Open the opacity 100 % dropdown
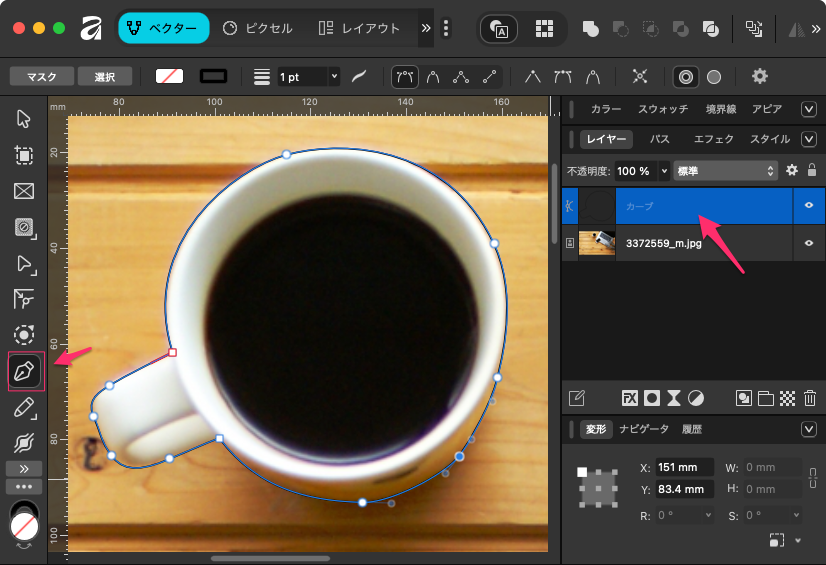The height and width of the screenshot is (565, 826). tap(664, 171)
